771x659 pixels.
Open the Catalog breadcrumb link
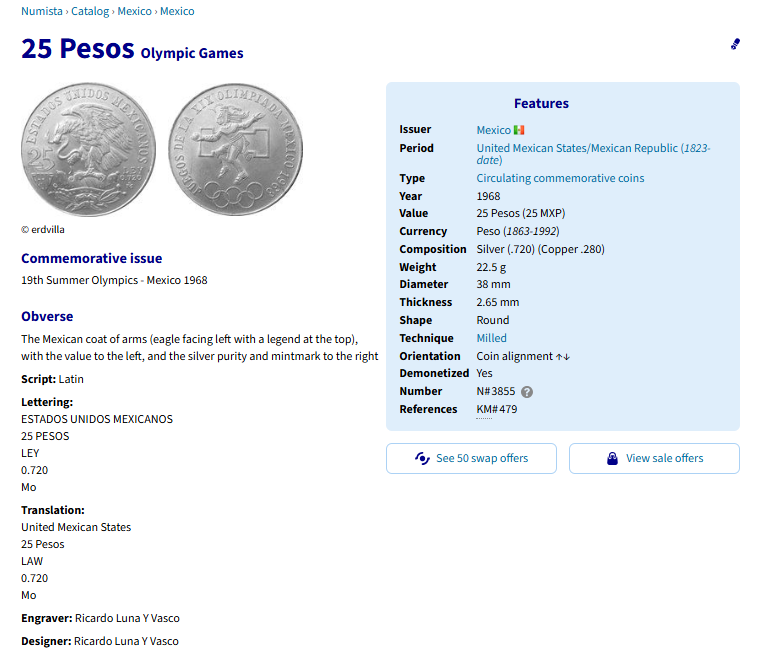click(x=92, y=12)
